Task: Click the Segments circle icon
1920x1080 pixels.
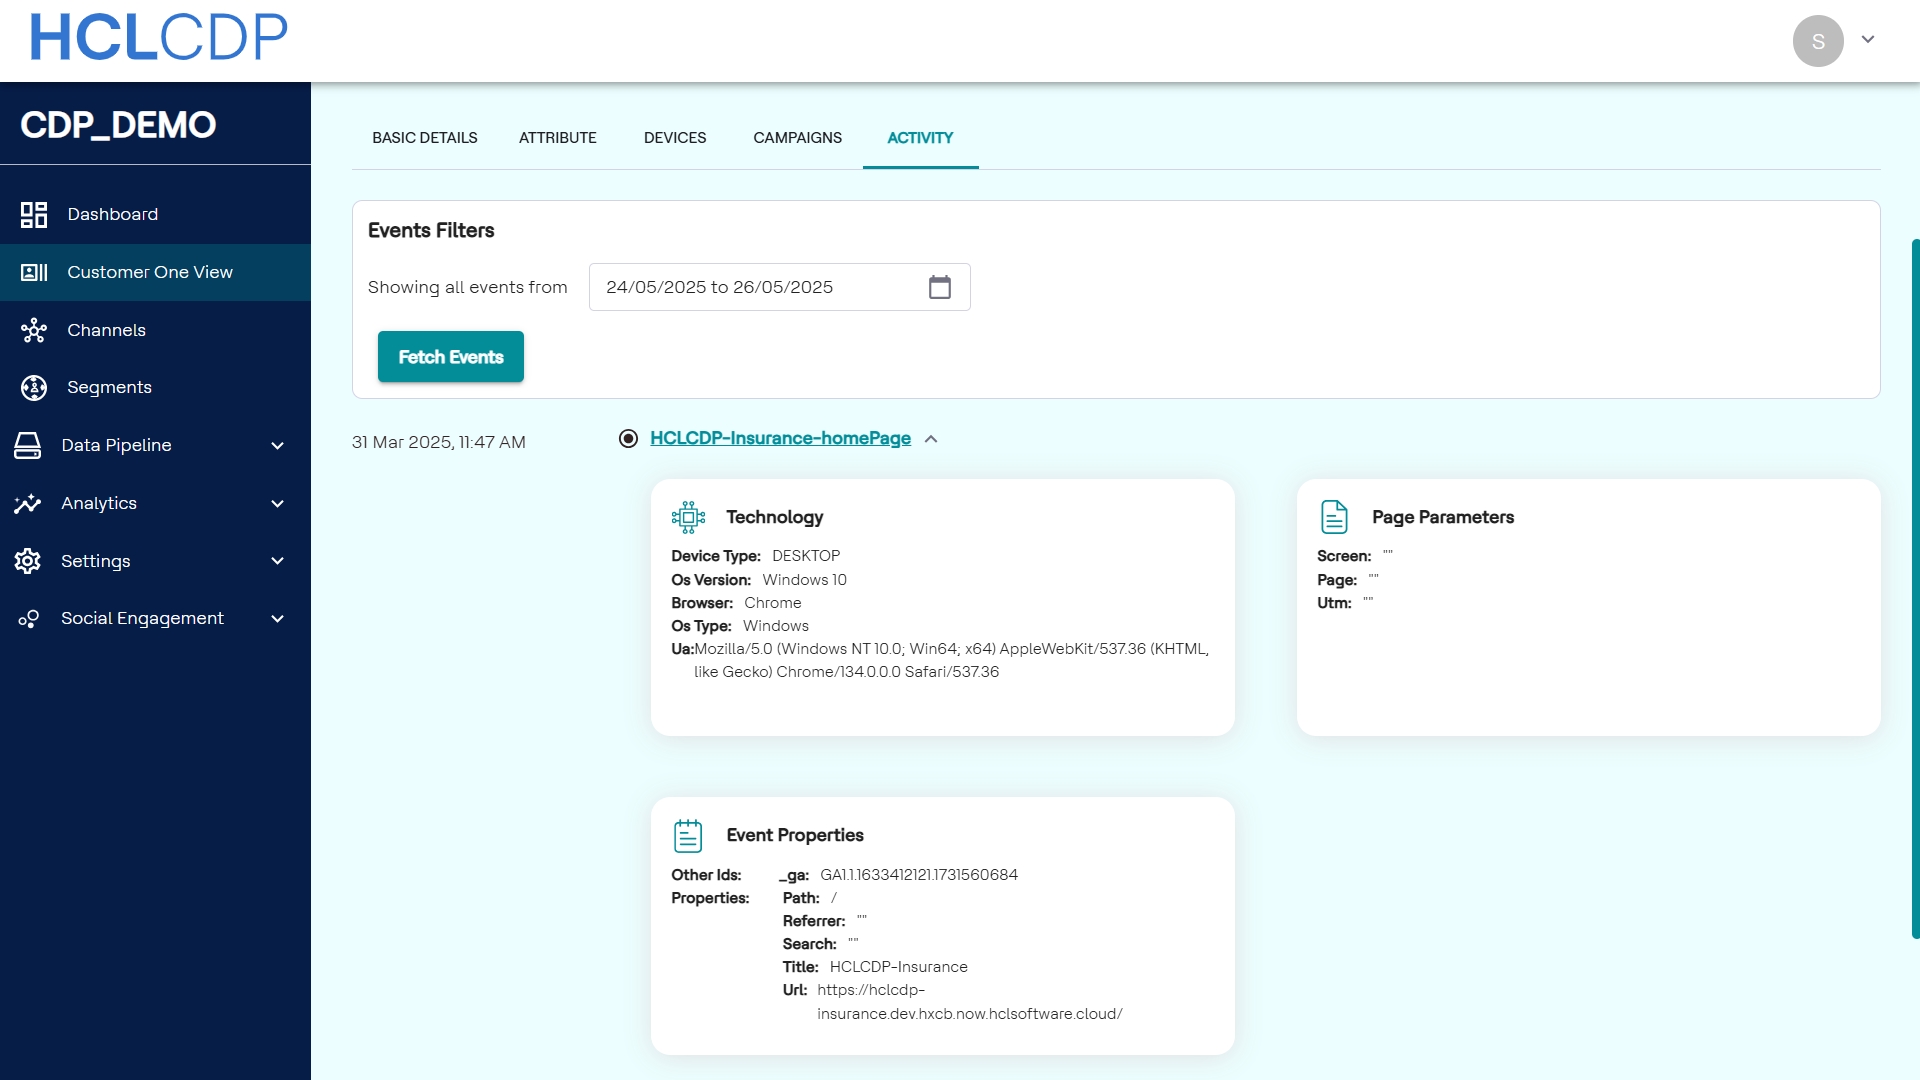Action: click(x=34, y=388)
